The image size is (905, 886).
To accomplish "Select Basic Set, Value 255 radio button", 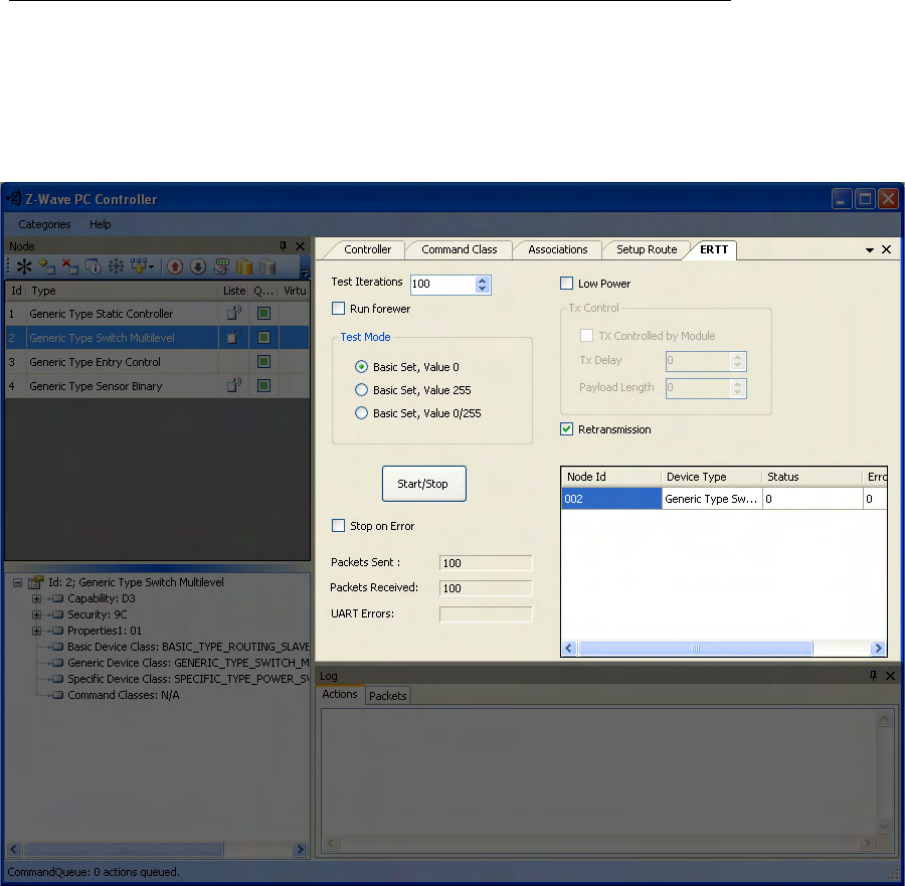I will pyautogui.click(x=361, y=390).
